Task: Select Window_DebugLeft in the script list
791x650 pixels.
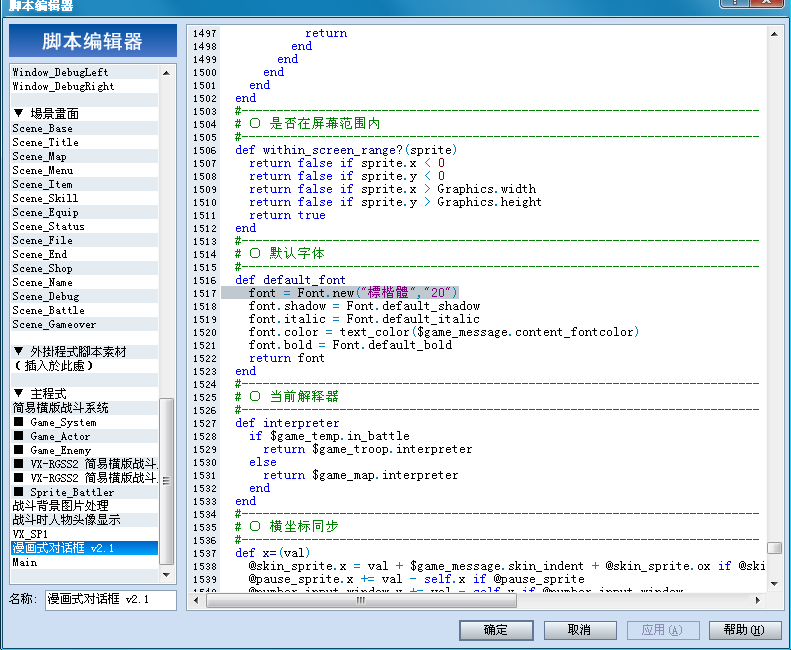Action: click(x=85, y=72)
